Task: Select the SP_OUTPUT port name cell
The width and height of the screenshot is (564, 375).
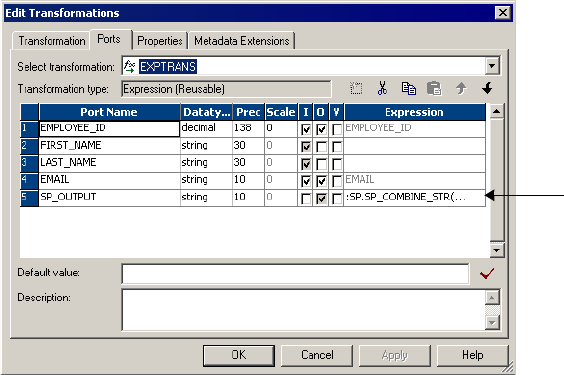Action: 109,198
